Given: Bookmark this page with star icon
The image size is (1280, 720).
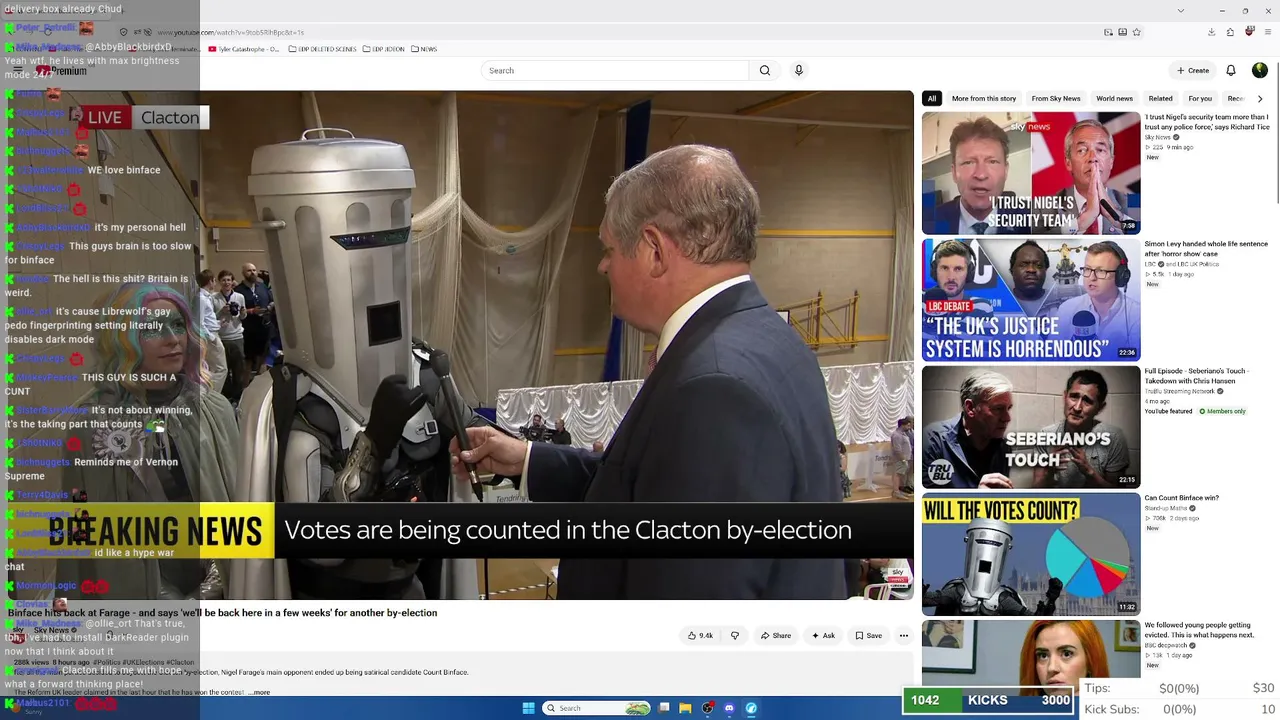Looking at the screenshot, I should pyautogui.click(x=1137, y=32).
